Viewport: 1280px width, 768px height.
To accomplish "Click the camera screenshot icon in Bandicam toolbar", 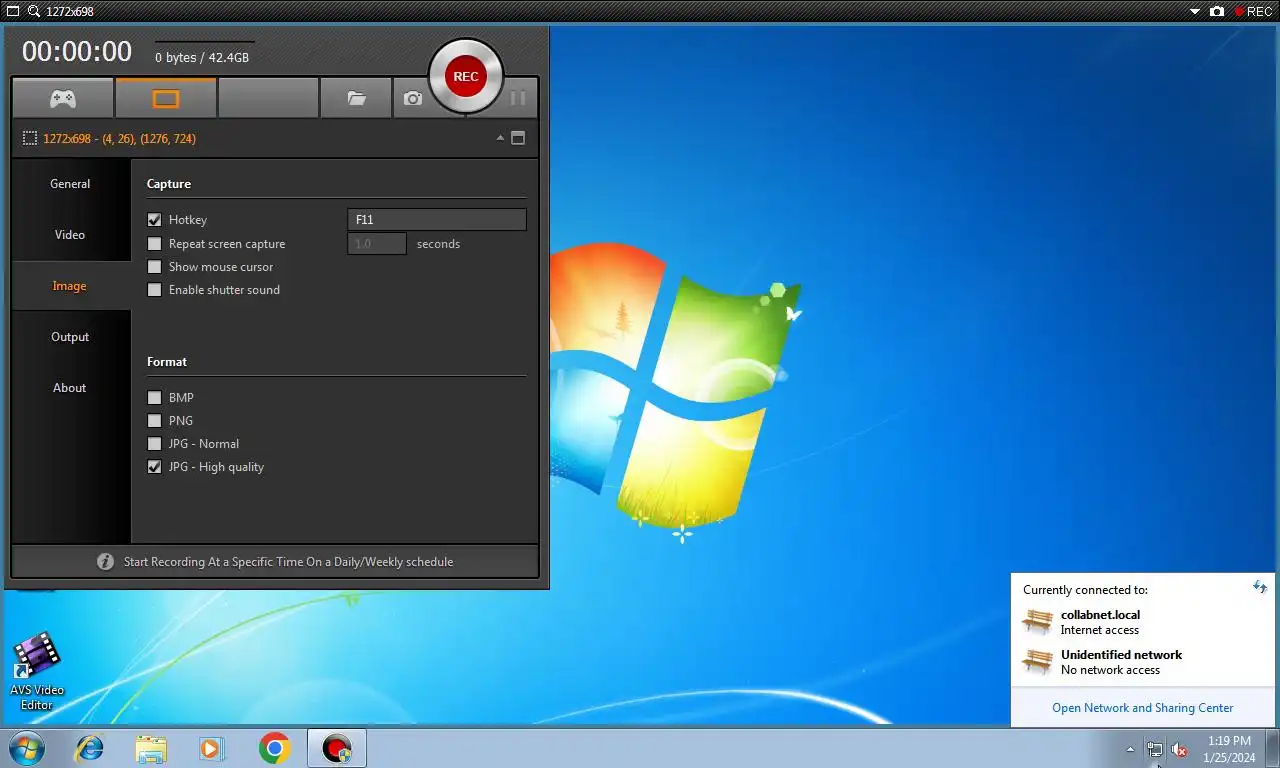I will [413, 99].
